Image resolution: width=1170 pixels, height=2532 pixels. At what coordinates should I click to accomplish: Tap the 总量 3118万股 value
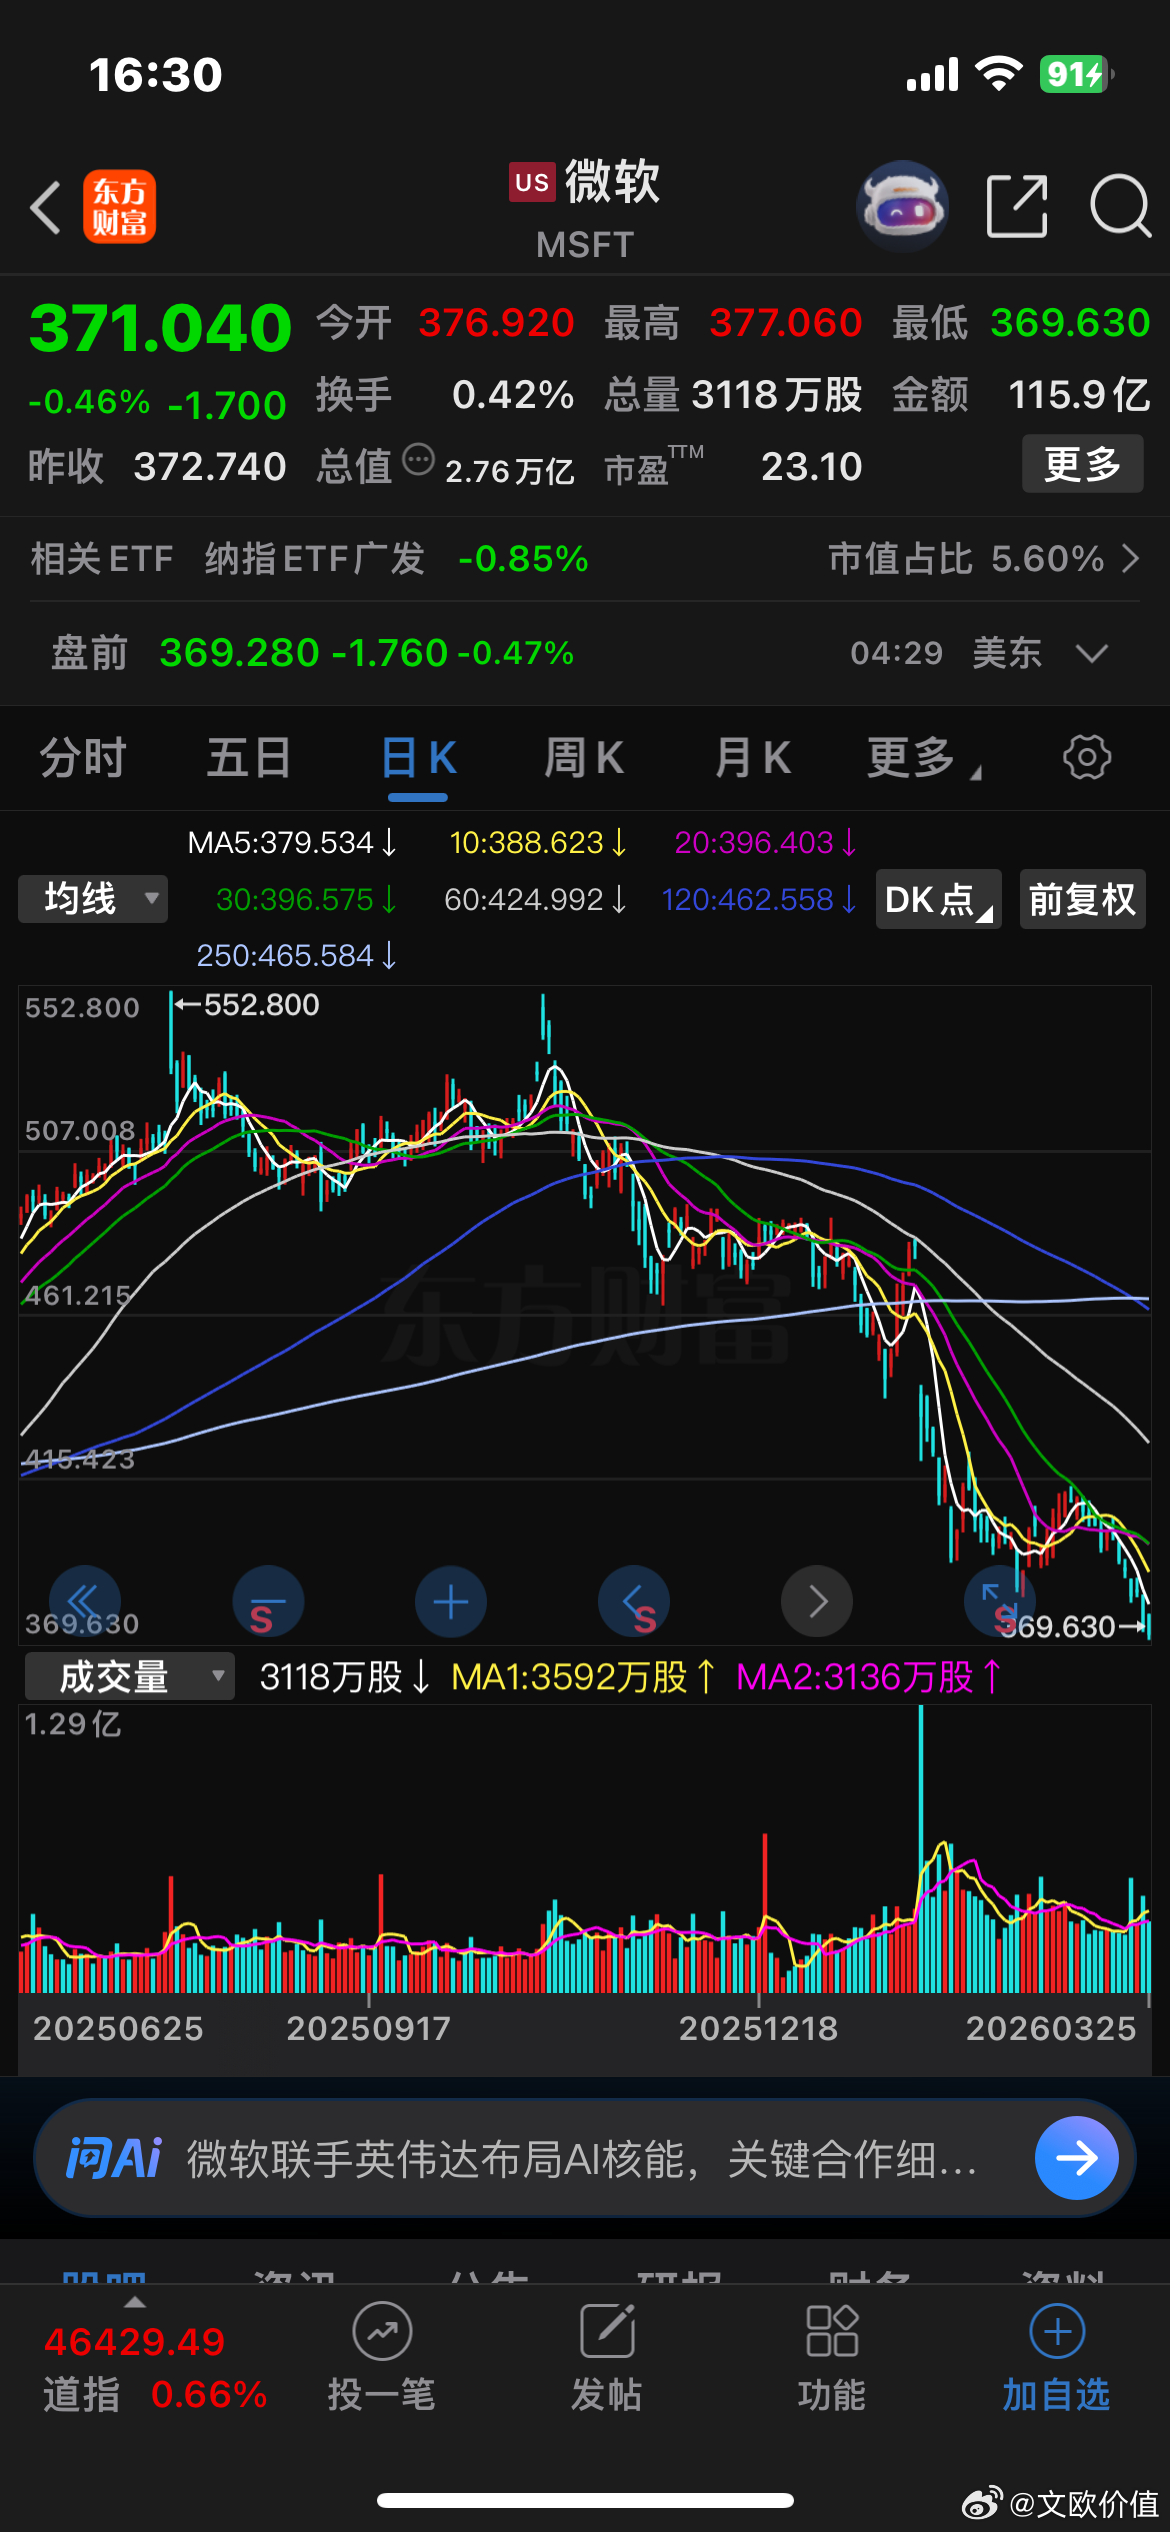pyautogui.click(x=776, y=395)
